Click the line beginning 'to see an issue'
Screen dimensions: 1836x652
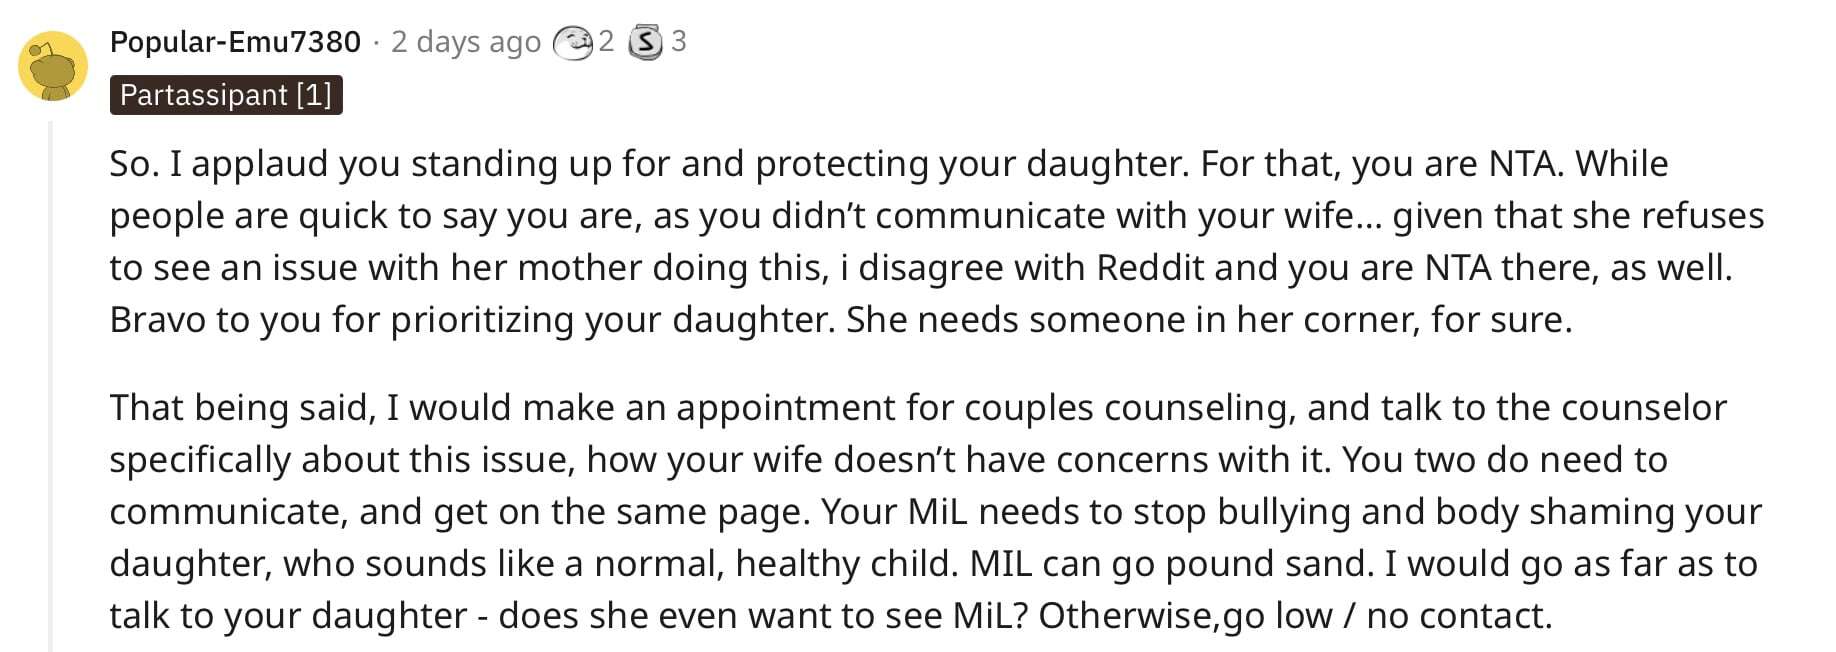pos(921,267)
